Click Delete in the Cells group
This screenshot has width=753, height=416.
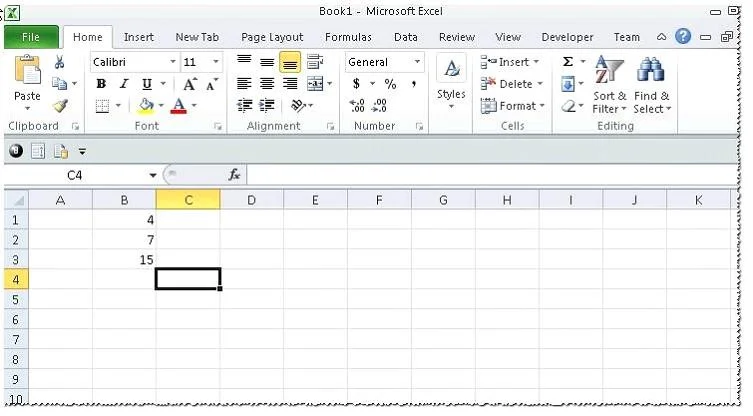(511, 84)
